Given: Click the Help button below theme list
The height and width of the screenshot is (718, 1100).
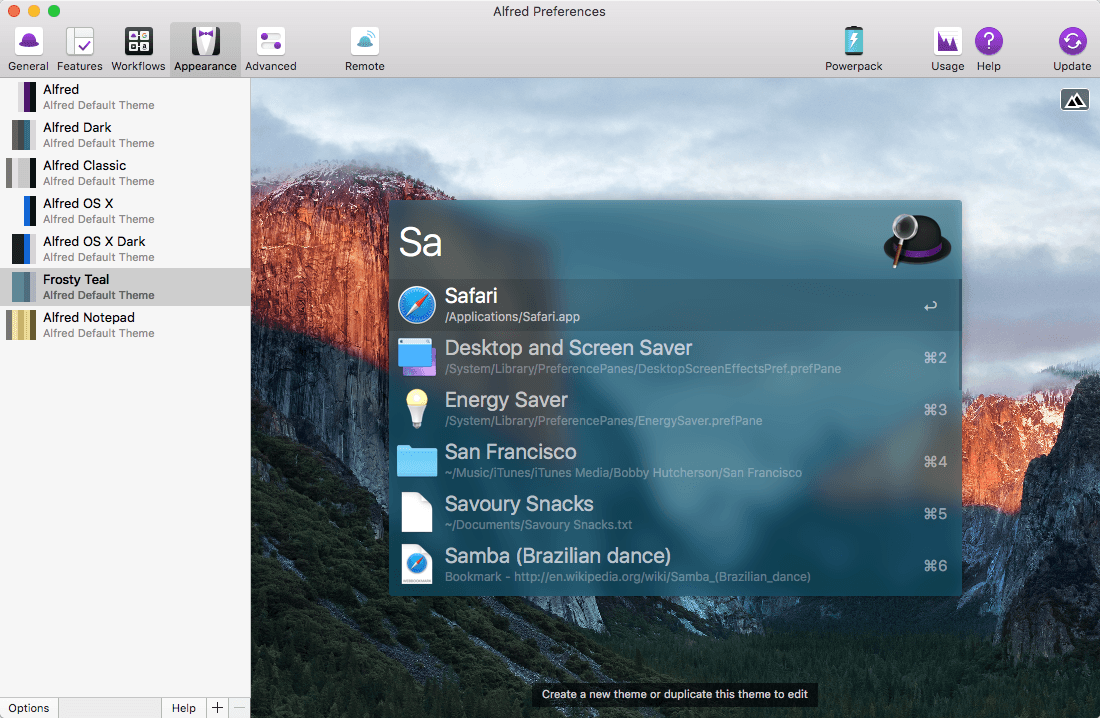Looking at the screenshot, I should (x=184, y=707).
